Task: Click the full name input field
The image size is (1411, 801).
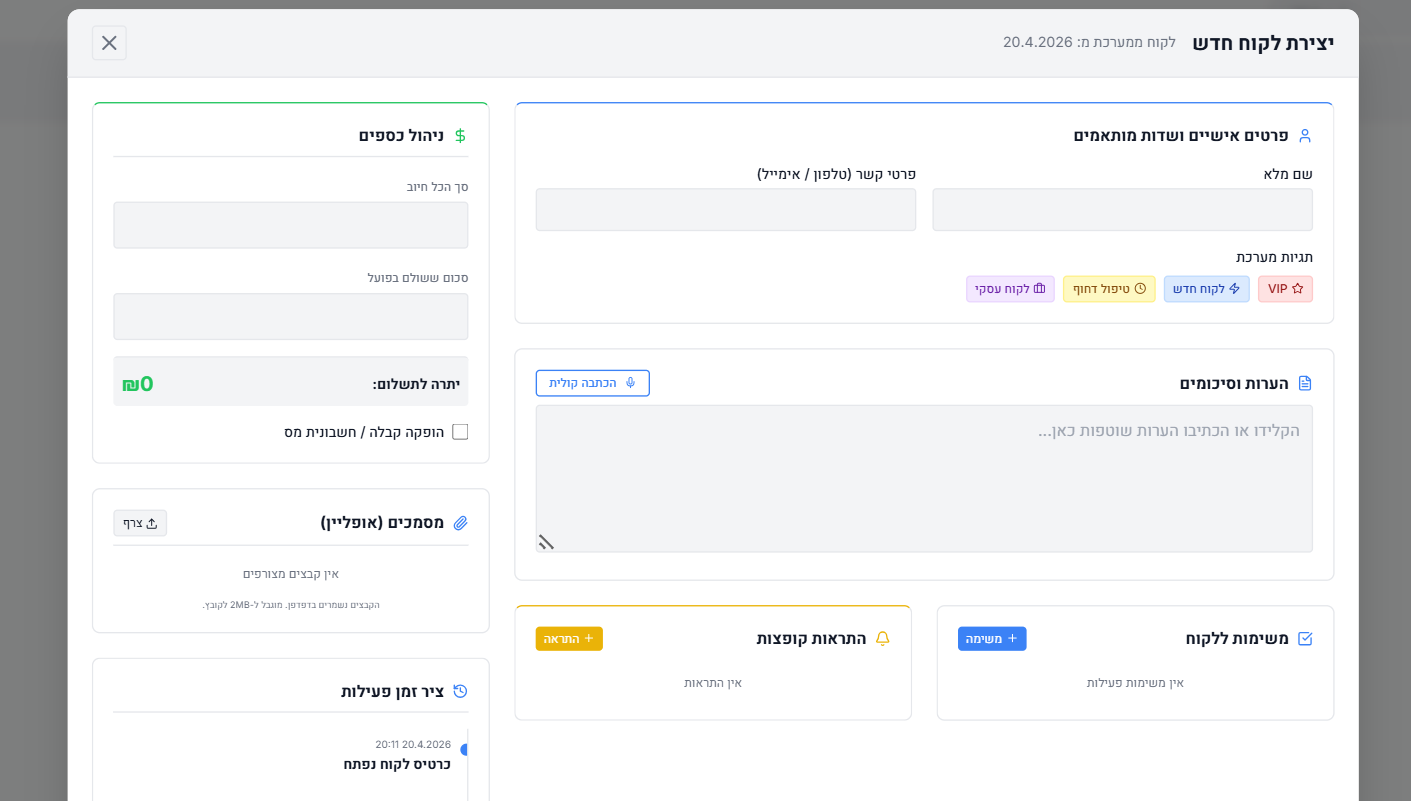Action: [1122, 210]
